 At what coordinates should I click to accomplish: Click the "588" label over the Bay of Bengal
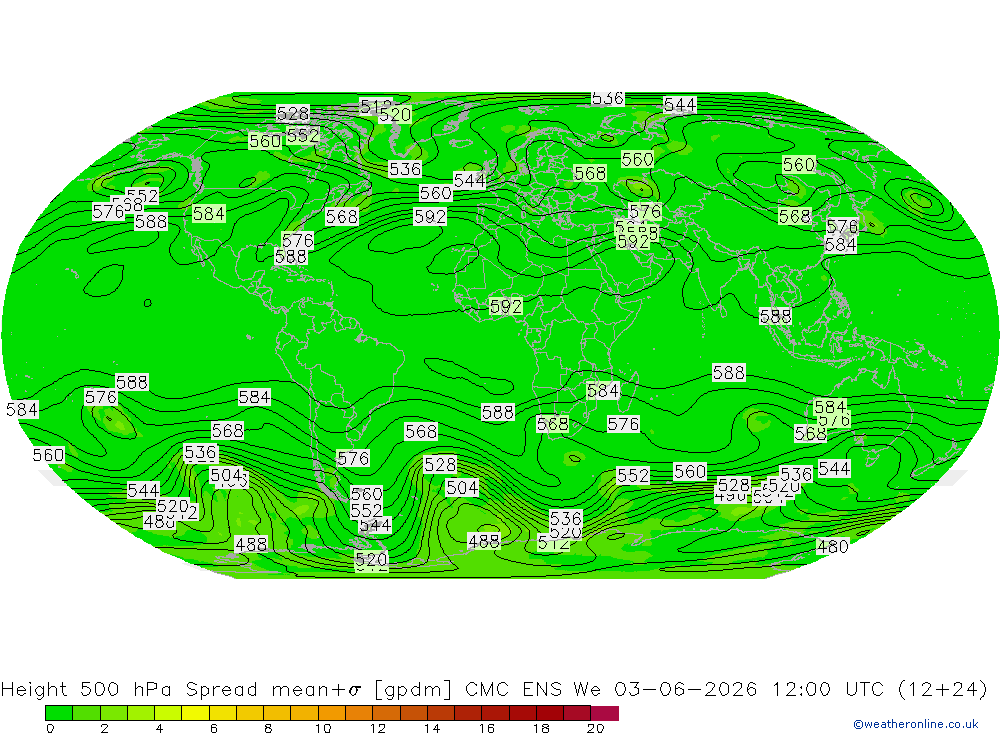pyautogui.click(x=776, y=316)
